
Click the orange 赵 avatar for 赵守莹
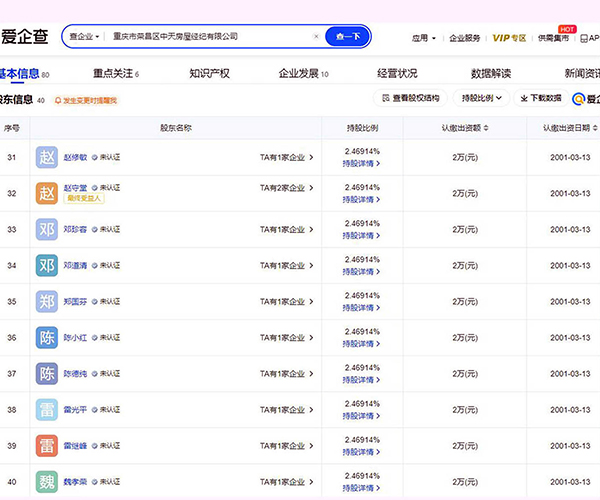tap(47, 193)
